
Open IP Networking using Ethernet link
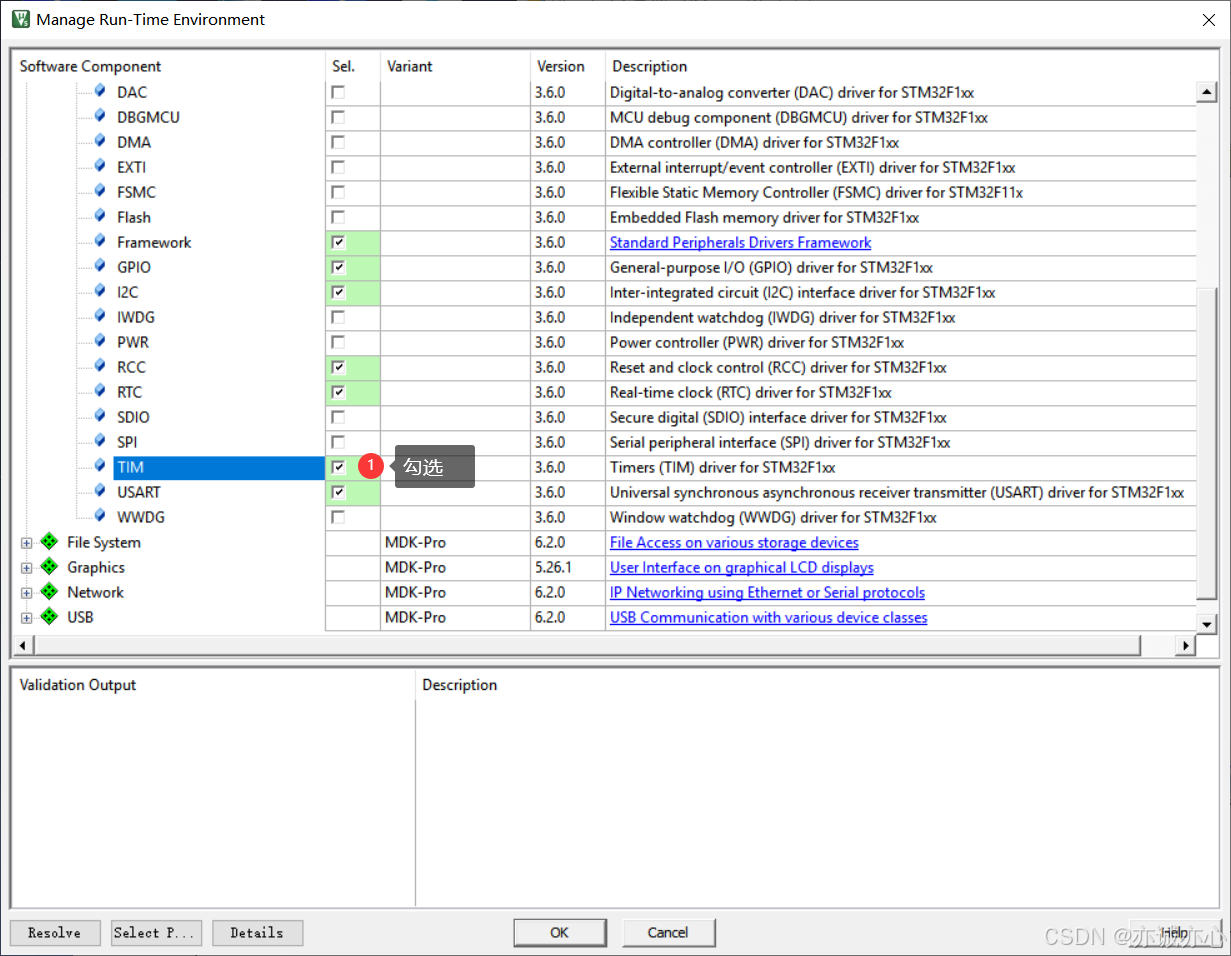(767, 592)
